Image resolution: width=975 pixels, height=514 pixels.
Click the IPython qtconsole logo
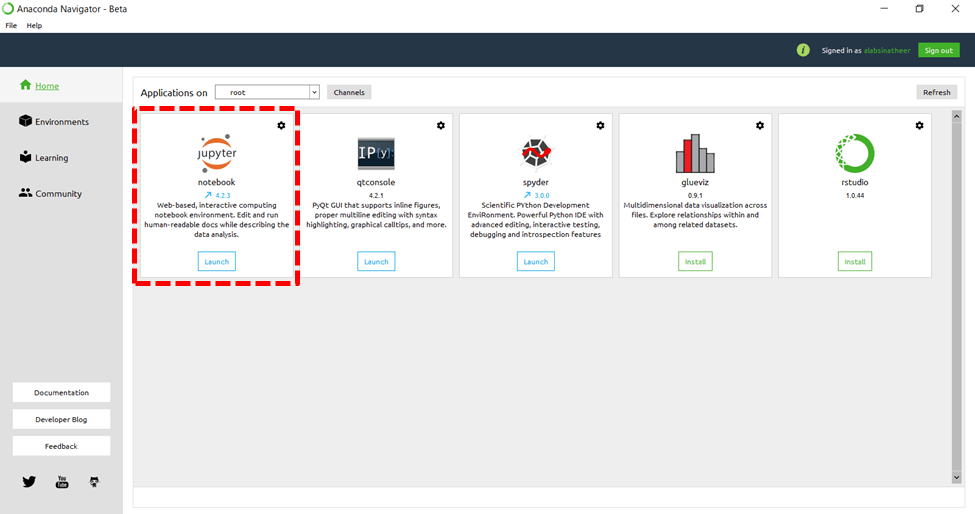pos(376,154)
